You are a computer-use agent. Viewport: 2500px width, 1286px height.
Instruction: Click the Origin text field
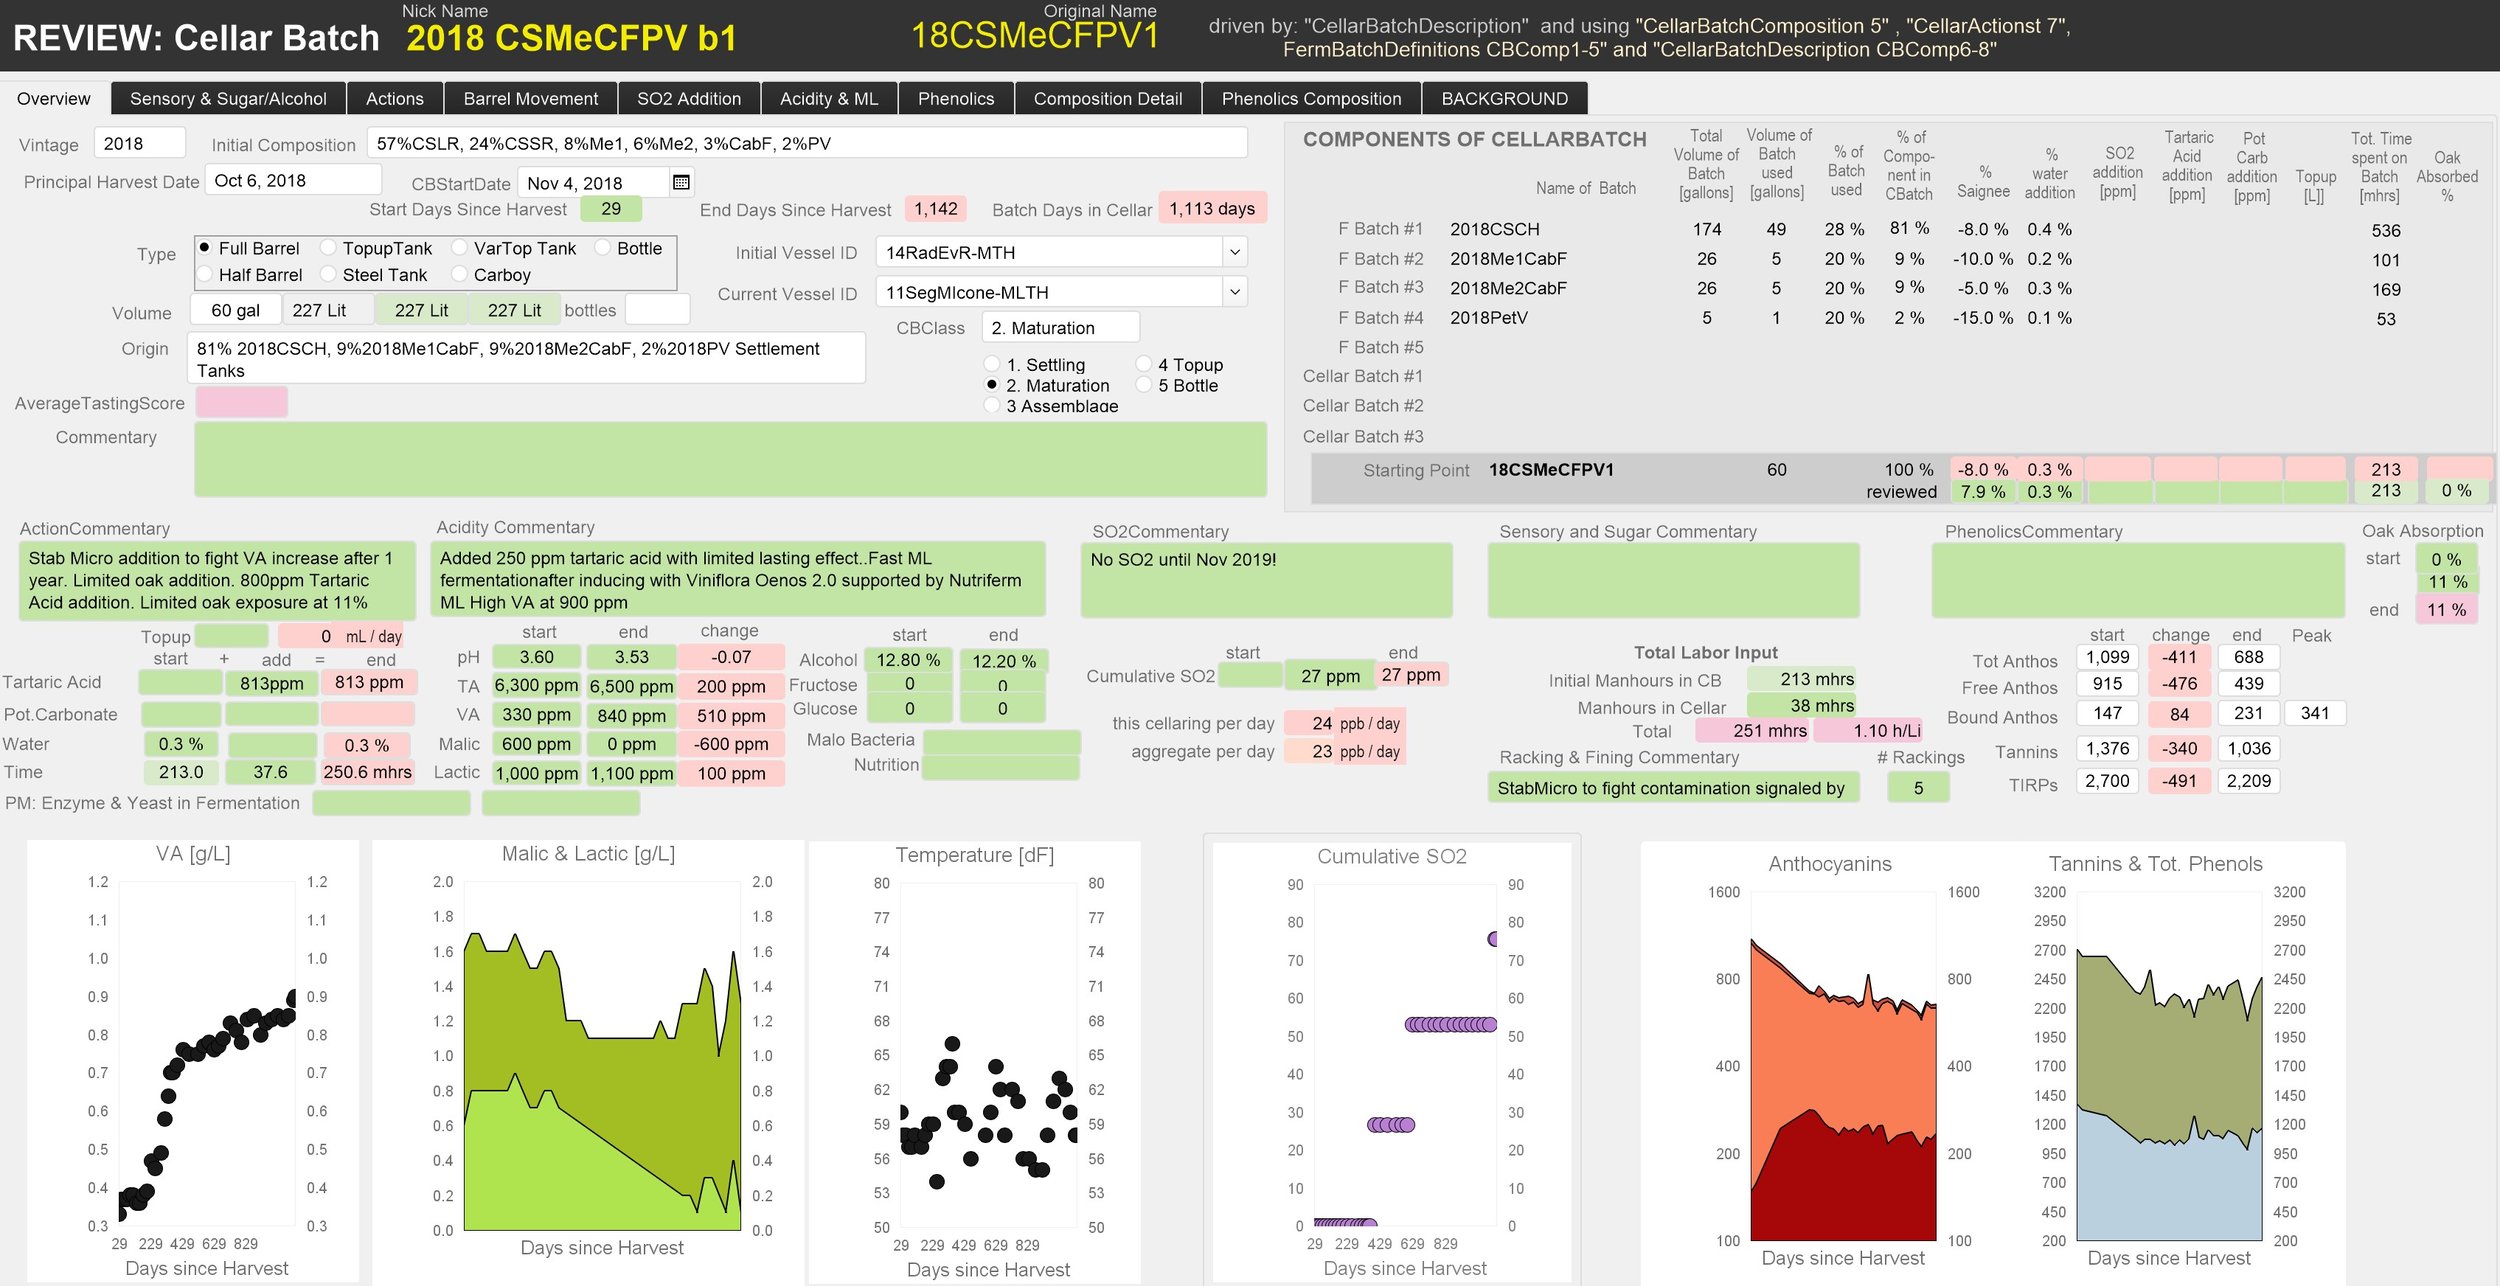tap(526, 358)
